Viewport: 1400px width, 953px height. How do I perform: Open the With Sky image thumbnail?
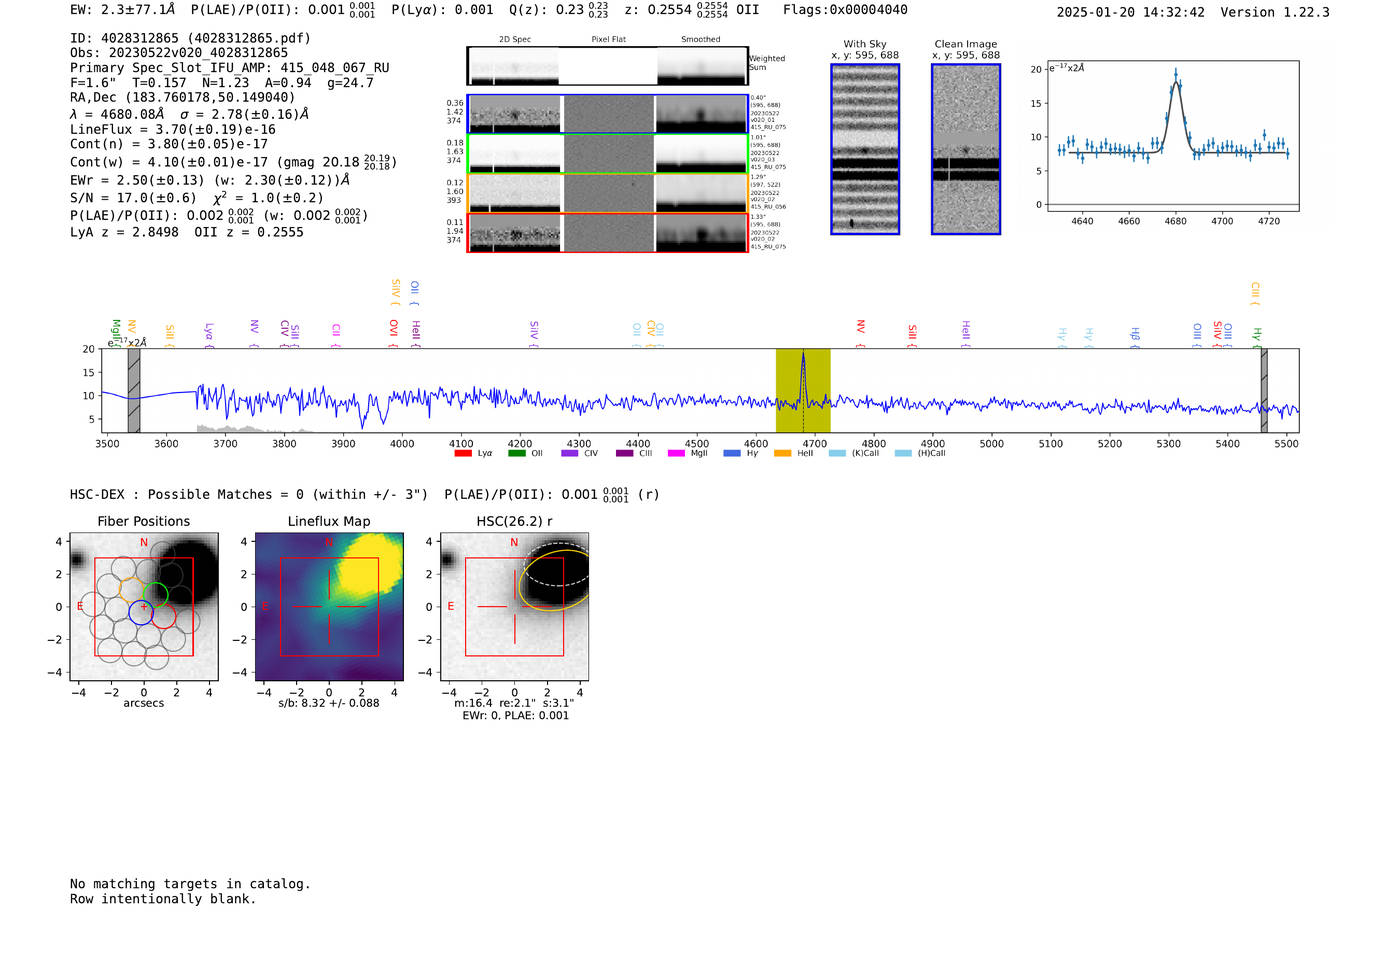(865, 149)
